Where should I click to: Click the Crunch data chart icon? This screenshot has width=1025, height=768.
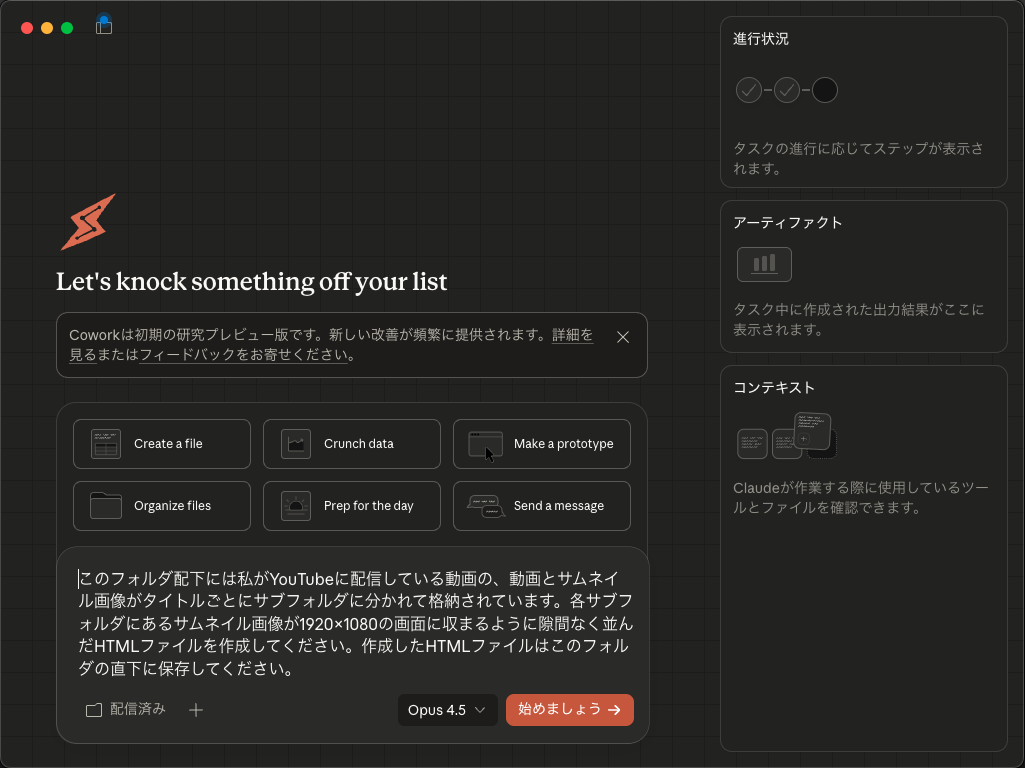click(x=296, y=444)
